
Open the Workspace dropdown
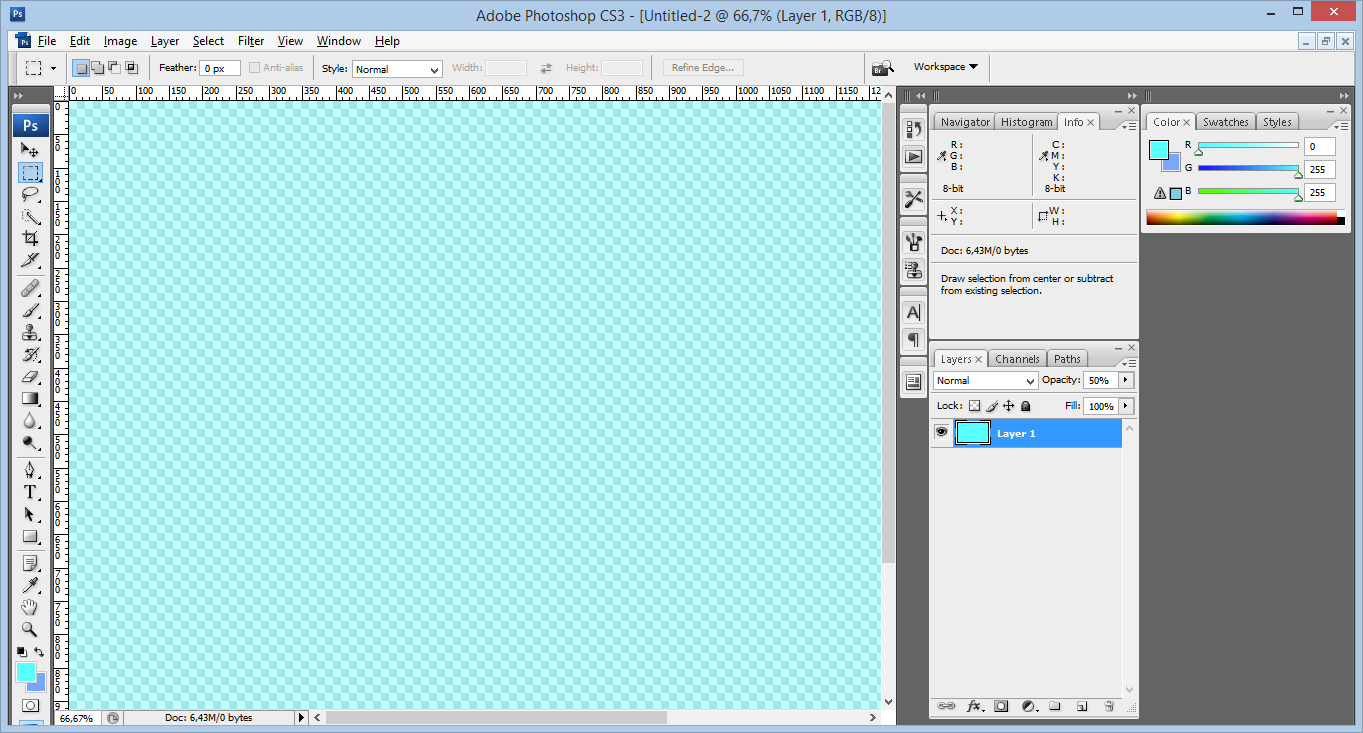tap(945, 67)
